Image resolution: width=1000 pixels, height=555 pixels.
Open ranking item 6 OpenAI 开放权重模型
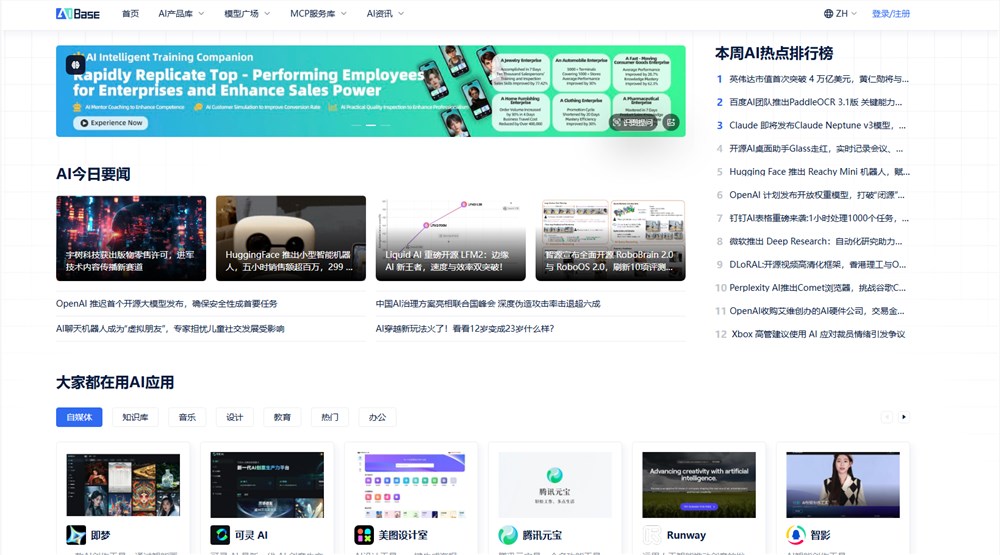pyautogui.click(x=812, y=195)
